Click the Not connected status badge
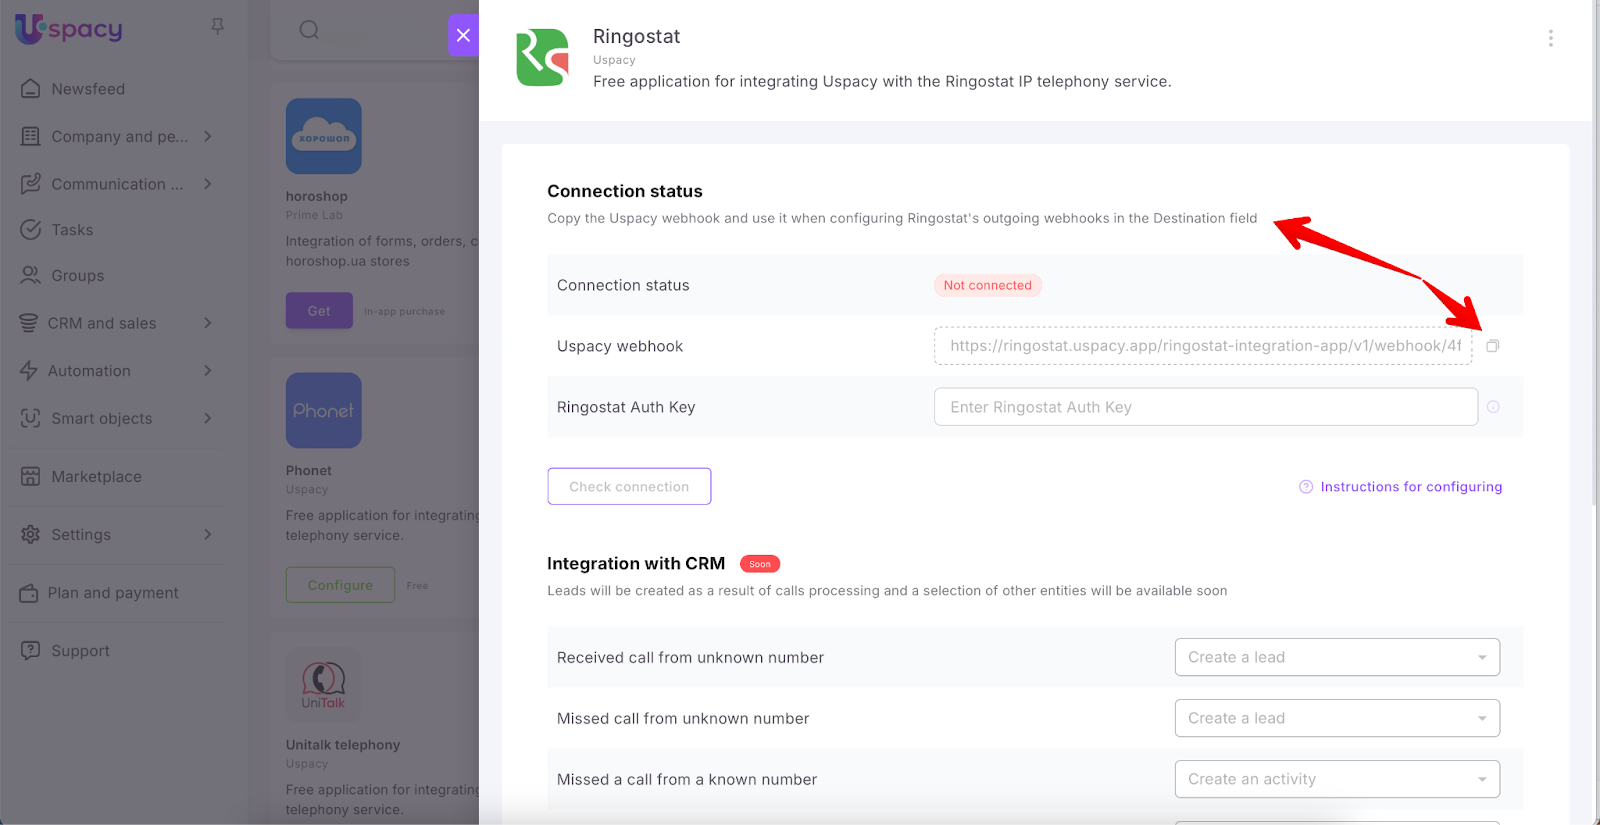Screen dimensions: 1600x825 [988, 285]
